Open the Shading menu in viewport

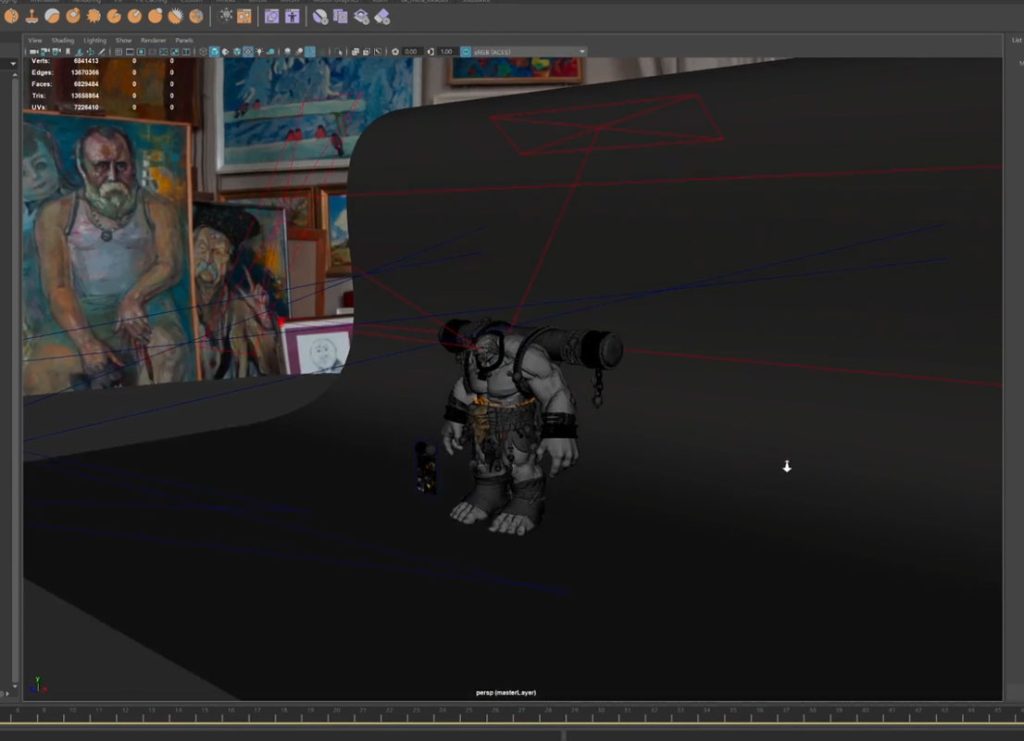click(63, 40)
